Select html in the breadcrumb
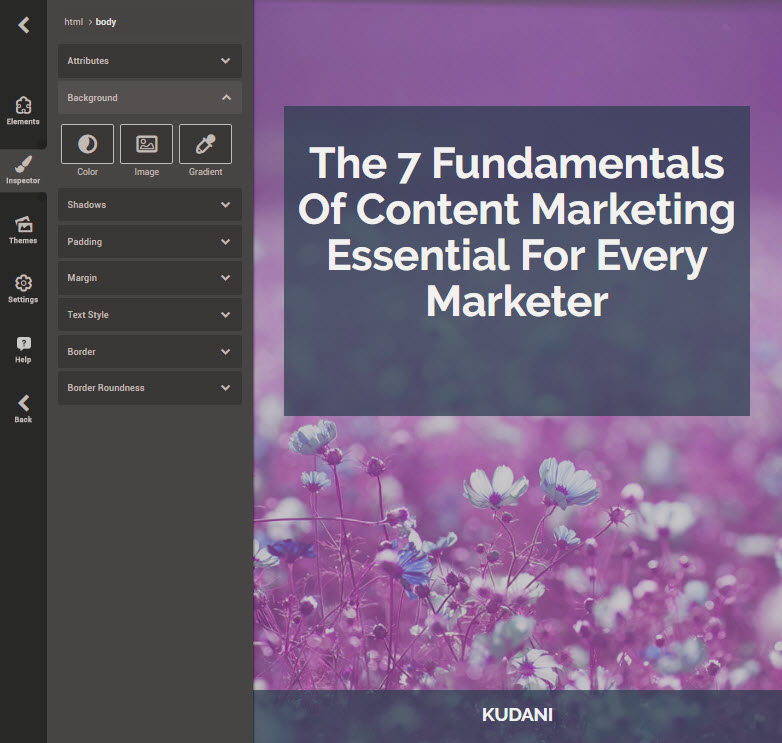This screenshot has height=743, width=782. (x=73, y=22)
